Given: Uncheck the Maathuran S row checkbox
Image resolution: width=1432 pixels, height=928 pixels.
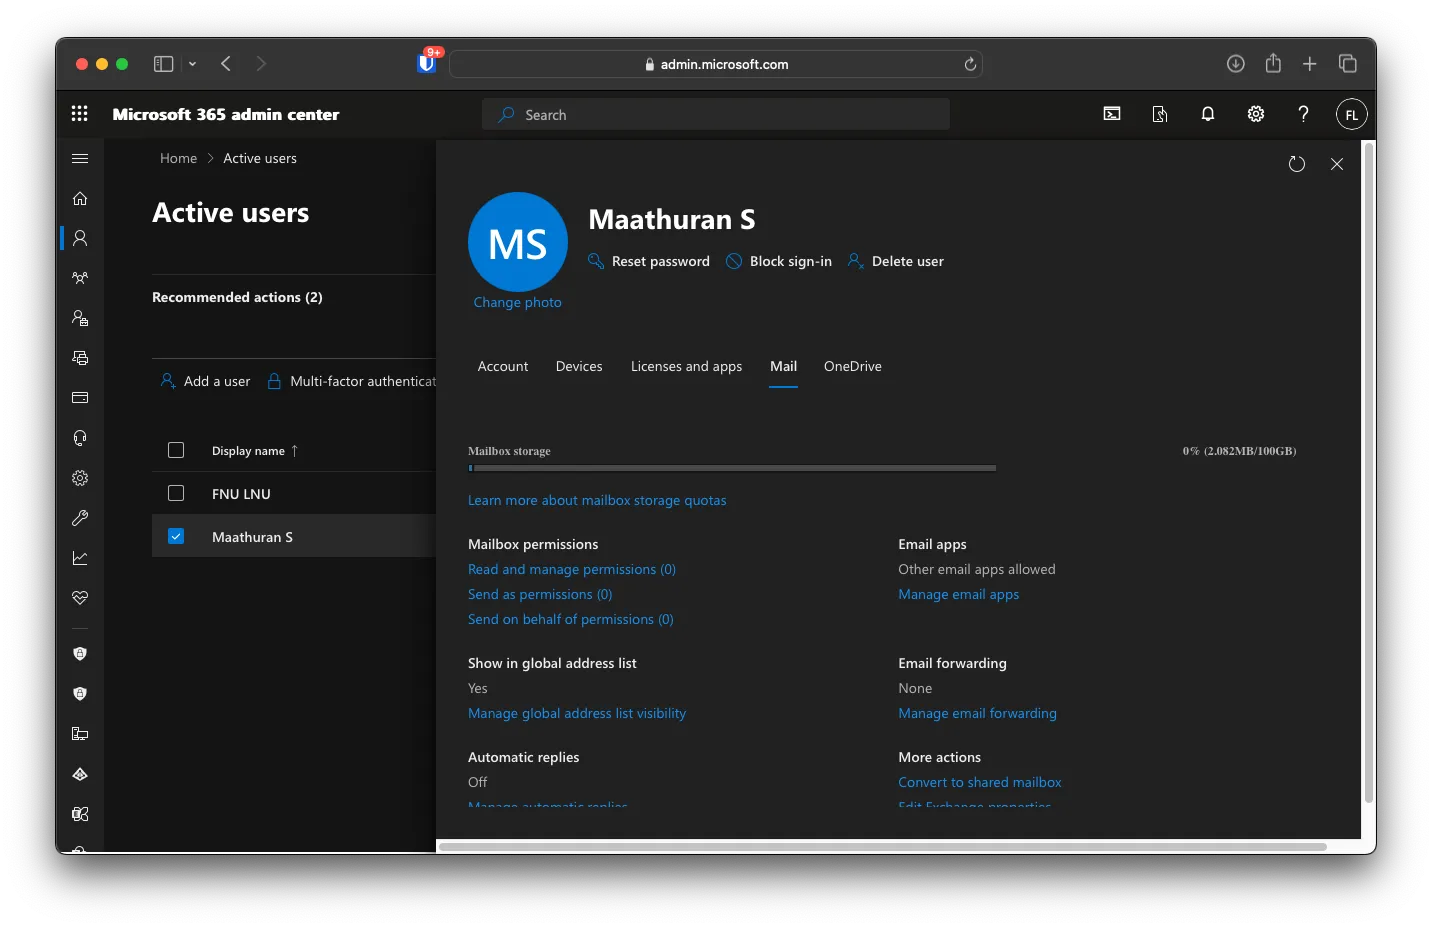Looking at the screenshot, I should (176, 536).
